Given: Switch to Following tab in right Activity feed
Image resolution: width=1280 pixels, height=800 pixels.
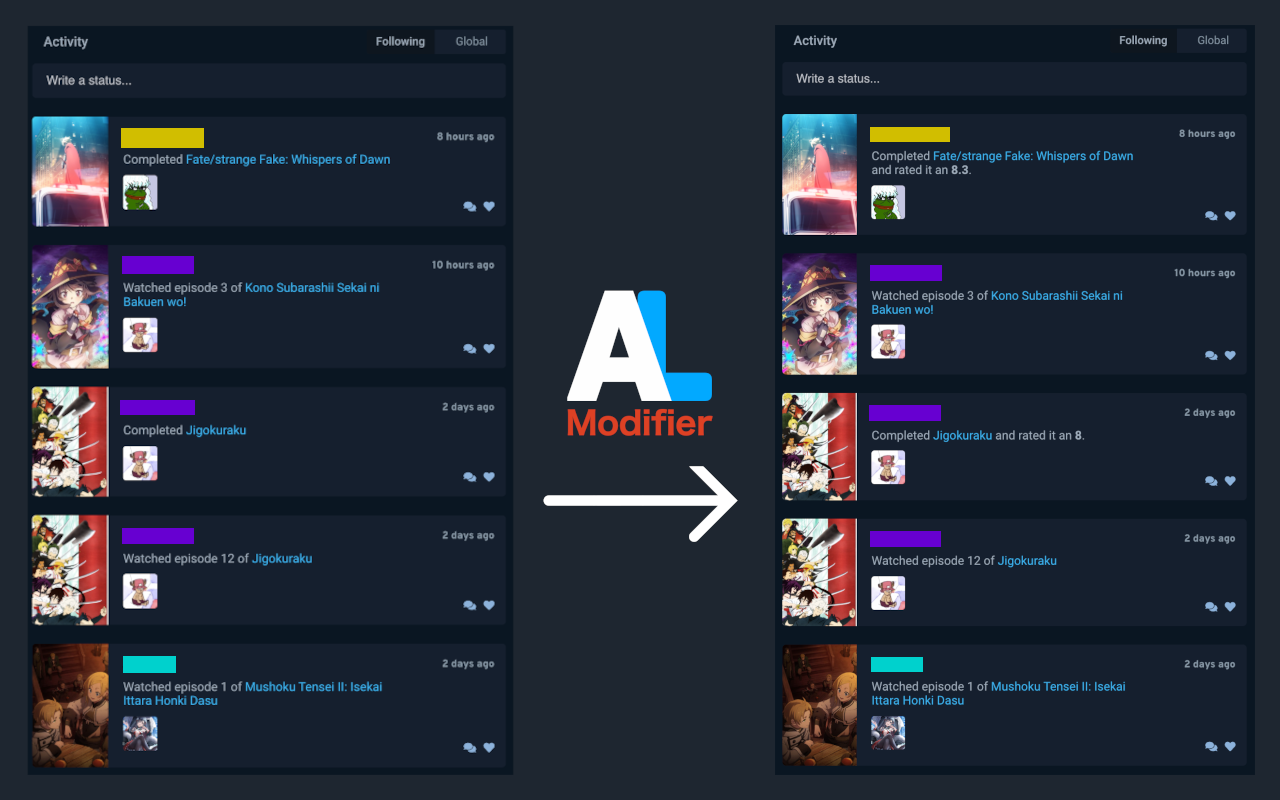Looking at the screenshot, I should (1143, 41).
